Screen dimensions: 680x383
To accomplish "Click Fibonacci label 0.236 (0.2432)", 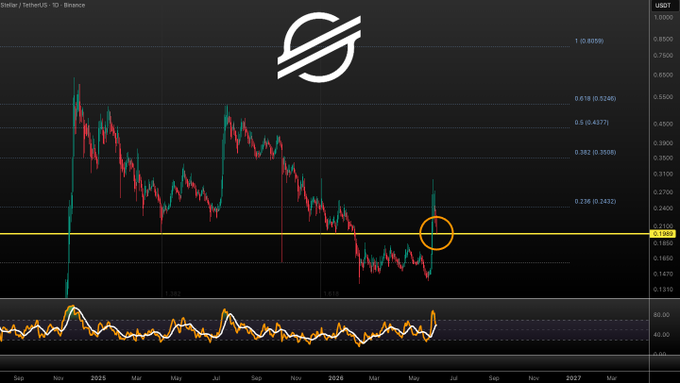I will 595,201.
